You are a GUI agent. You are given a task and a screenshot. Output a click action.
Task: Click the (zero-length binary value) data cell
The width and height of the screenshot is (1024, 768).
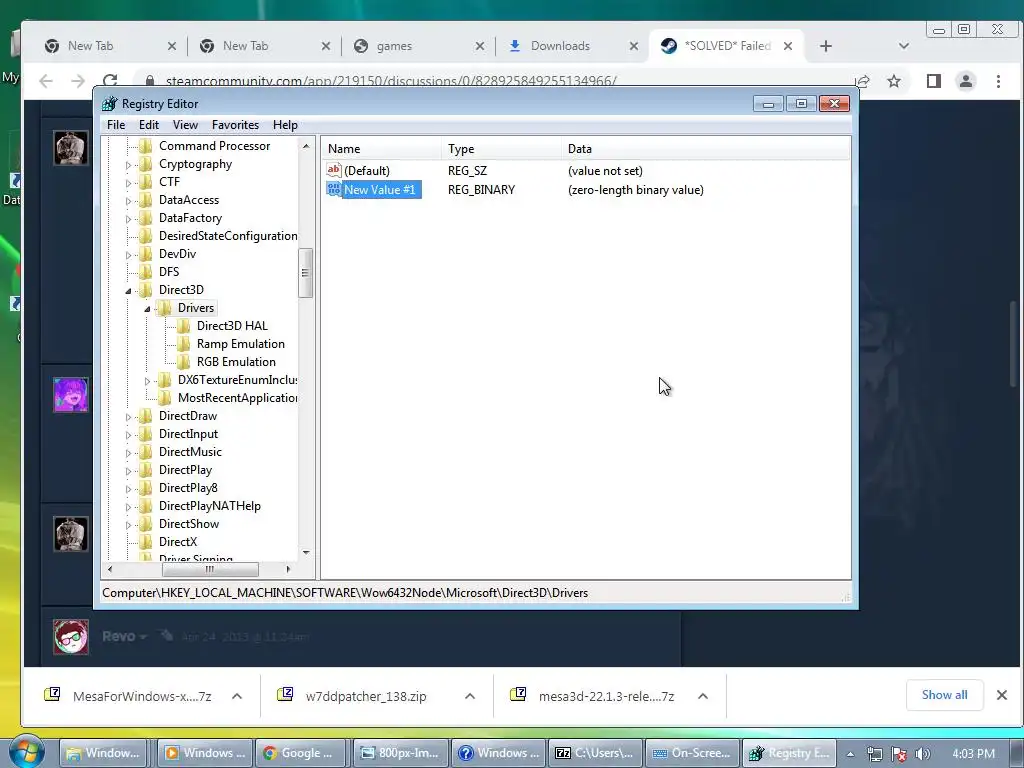point(635,189)
